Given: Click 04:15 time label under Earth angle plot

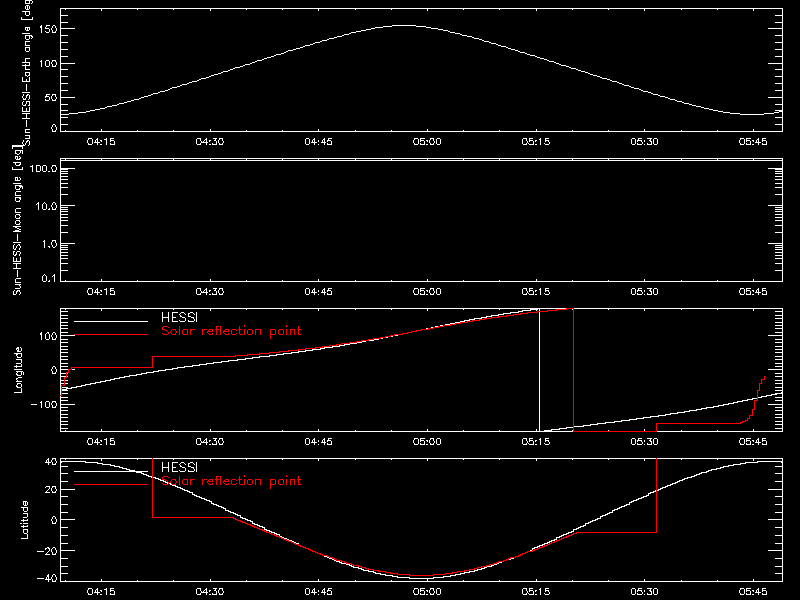Looking at the screenshot, I should pyautogui.click(x=101, y=142).
